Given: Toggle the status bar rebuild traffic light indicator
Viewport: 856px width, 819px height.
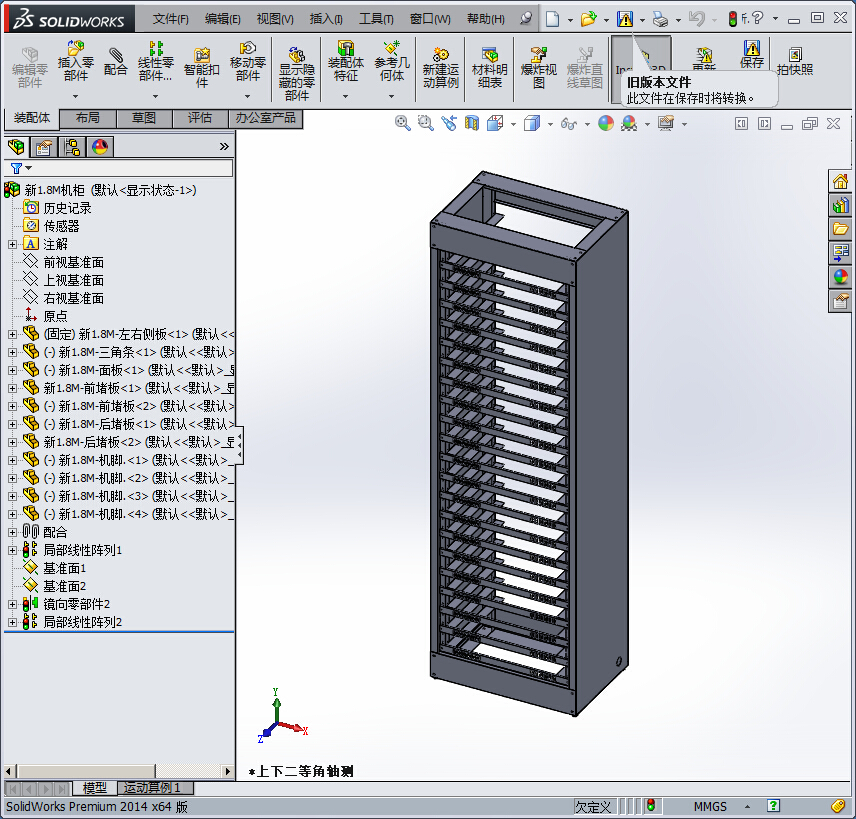Looking at the screenshot, I should coord(651,805).
